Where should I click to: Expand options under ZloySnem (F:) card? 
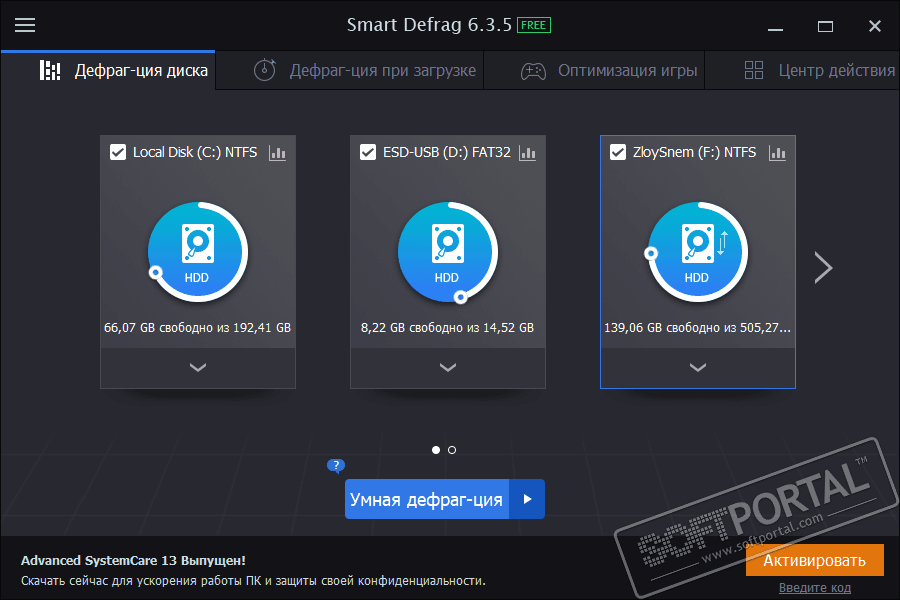(697, 367)
